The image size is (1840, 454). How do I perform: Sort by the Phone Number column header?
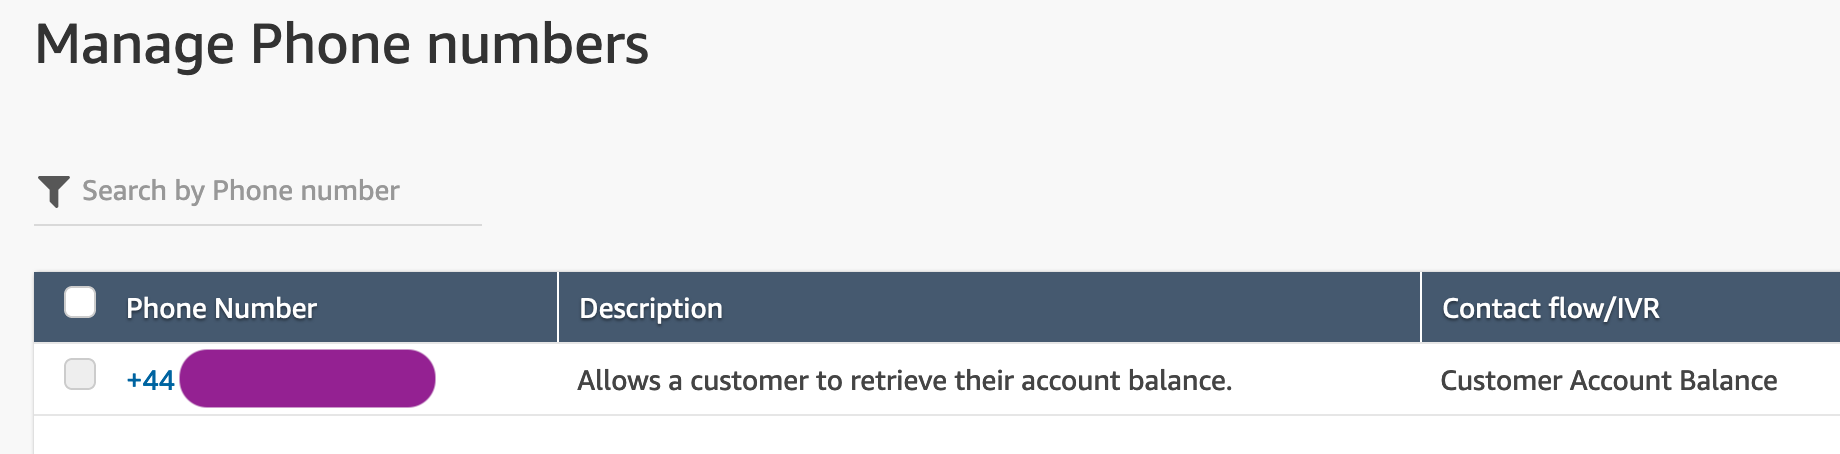pos(221,308)
